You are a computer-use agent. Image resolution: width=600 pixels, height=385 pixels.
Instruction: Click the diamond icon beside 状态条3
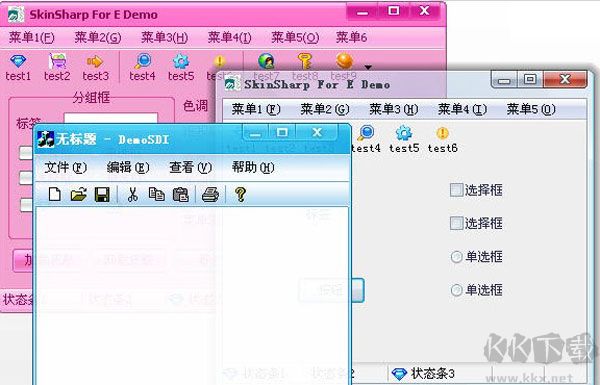[399, 374]
